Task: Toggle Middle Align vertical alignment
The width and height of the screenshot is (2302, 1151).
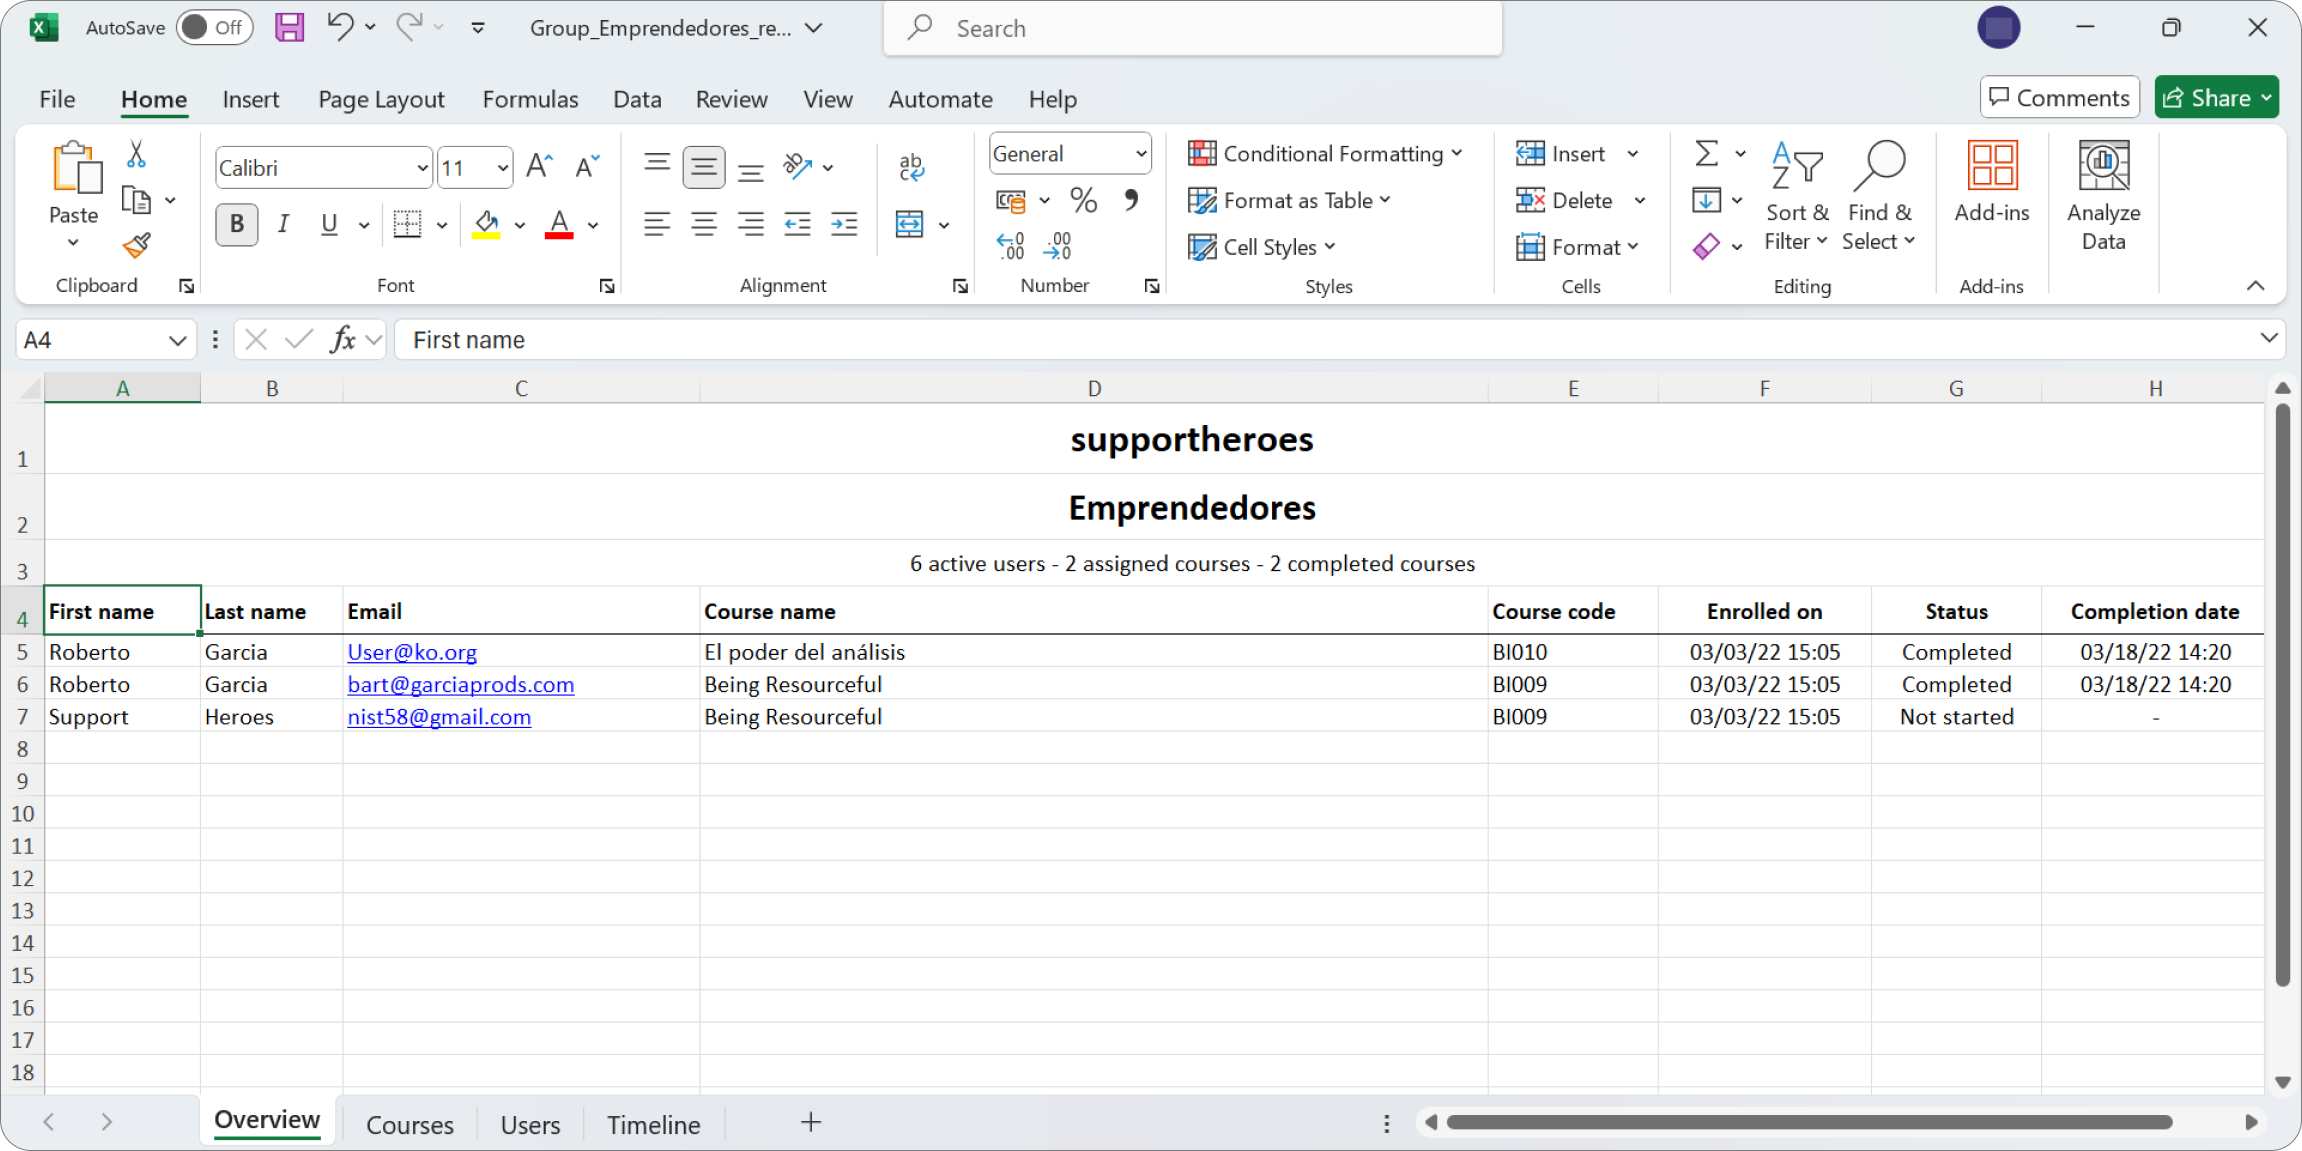Action: click(704, 166)
